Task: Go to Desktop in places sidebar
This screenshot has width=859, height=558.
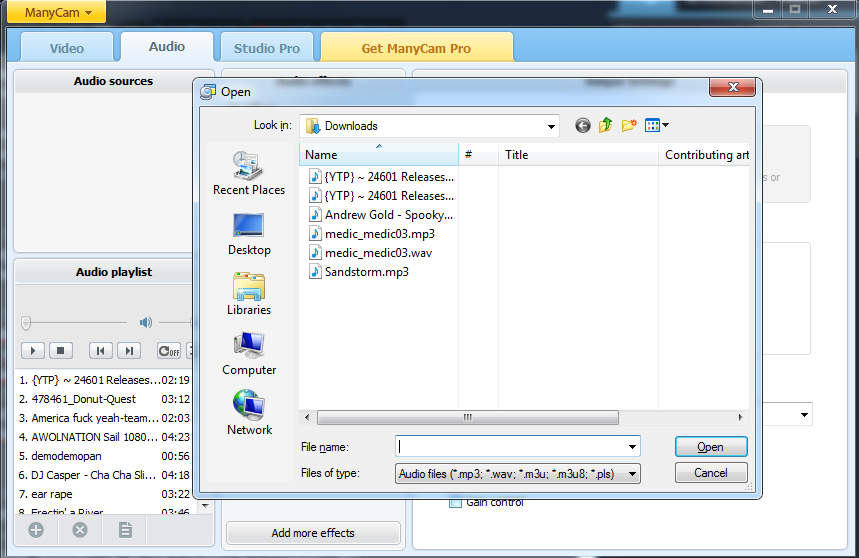Action: tap(249, 234)
